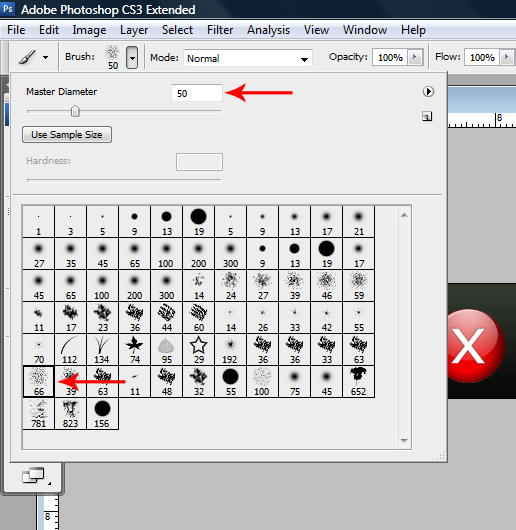
Task: Open the Layer menu
Action: pyautogui.click(x=134, y=30)
